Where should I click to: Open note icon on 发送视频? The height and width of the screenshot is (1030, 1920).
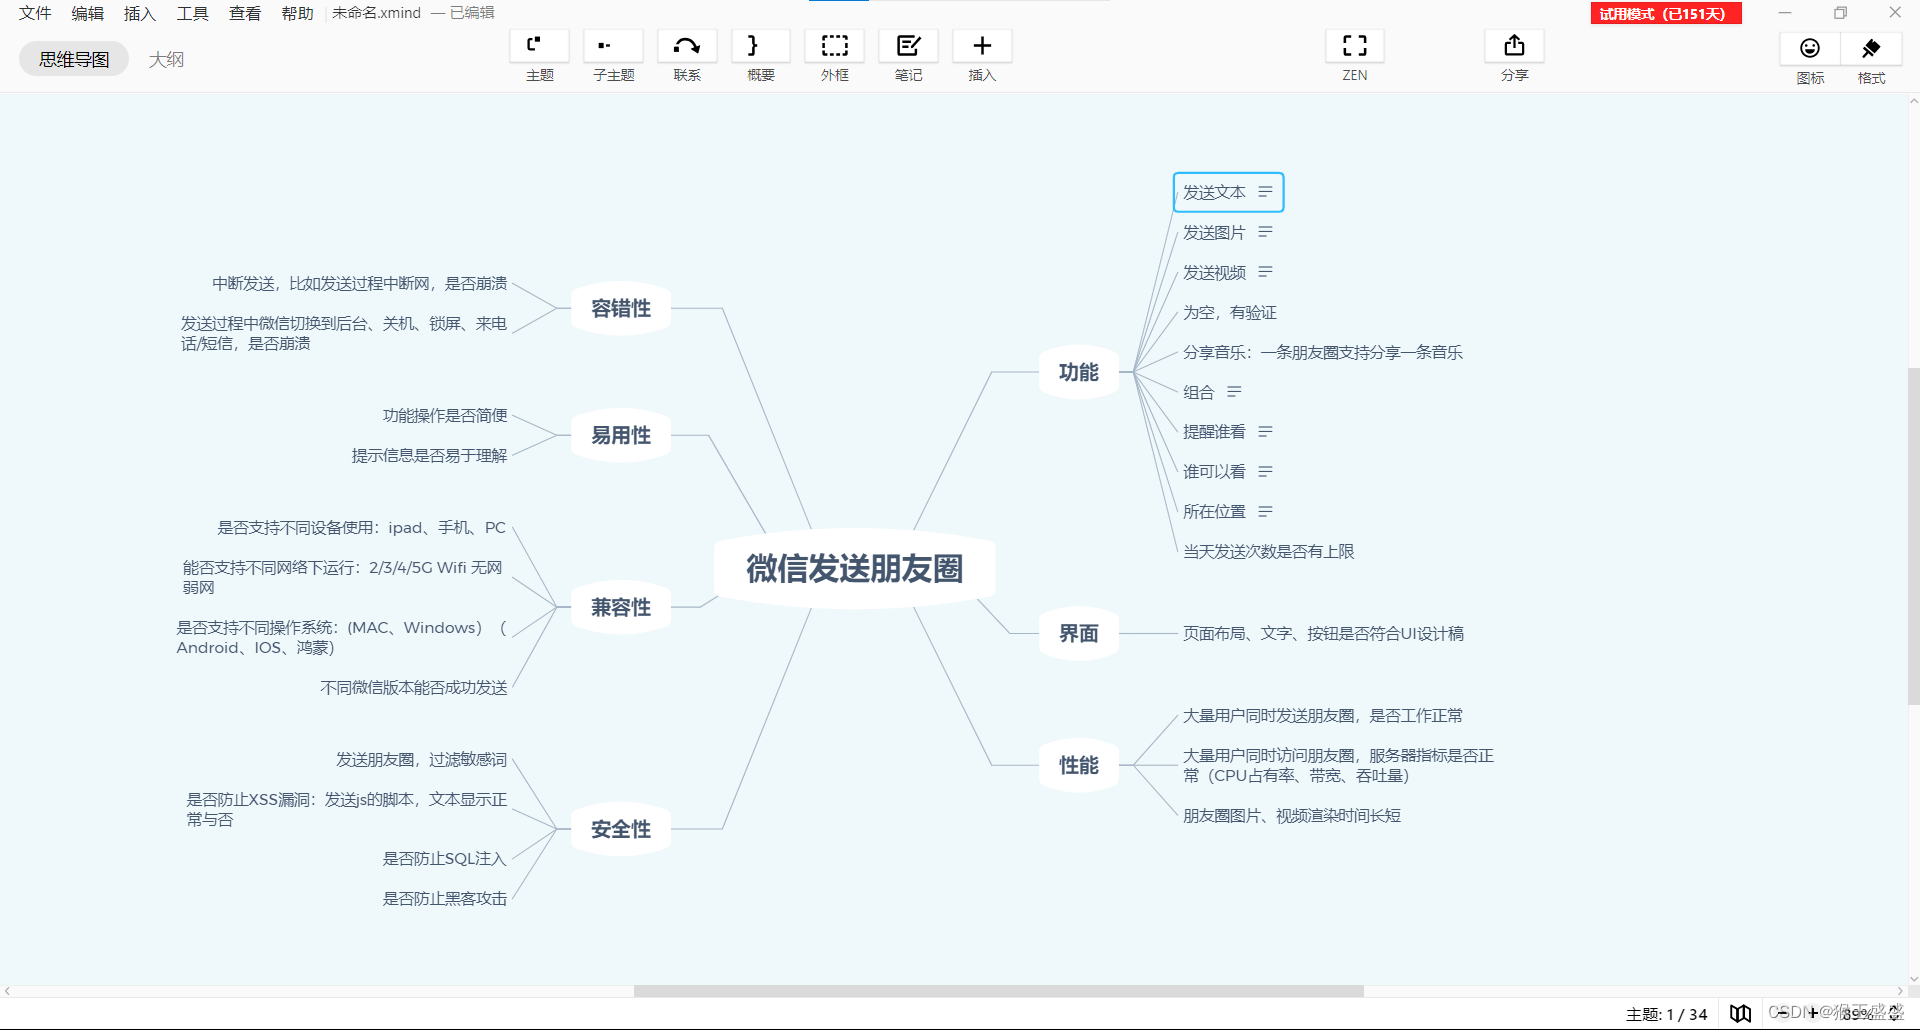click(x=1265, y=272)
